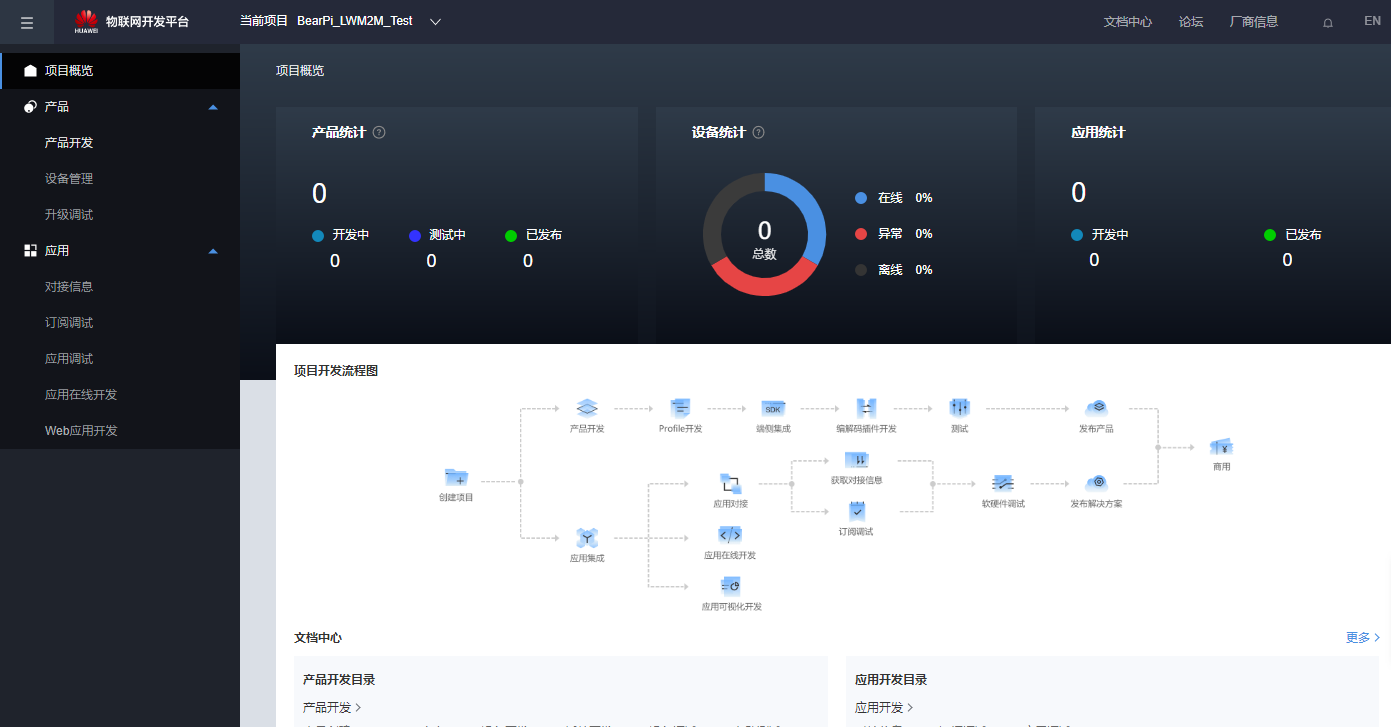1391x727 pixels.
Task: Click the 开发中 label in 产品统计
Action: tap(351, 235)
